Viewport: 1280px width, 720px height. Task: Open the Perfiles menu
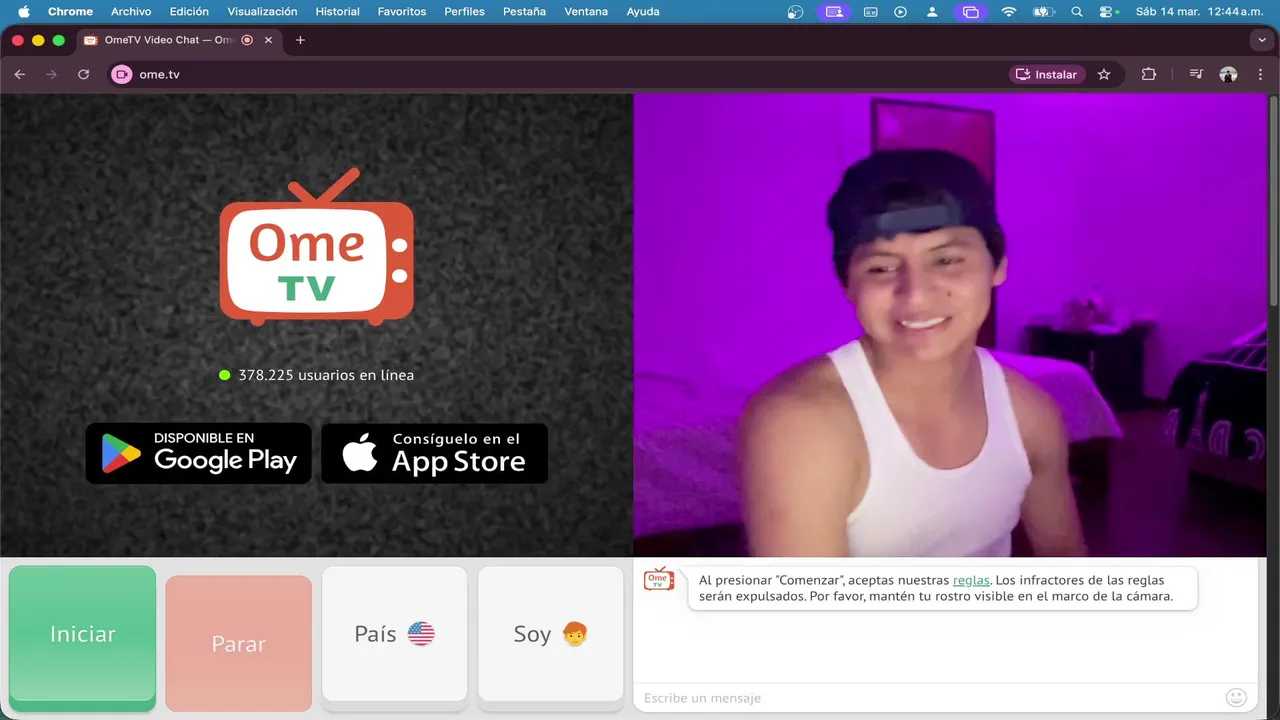[x=464, y=11]
